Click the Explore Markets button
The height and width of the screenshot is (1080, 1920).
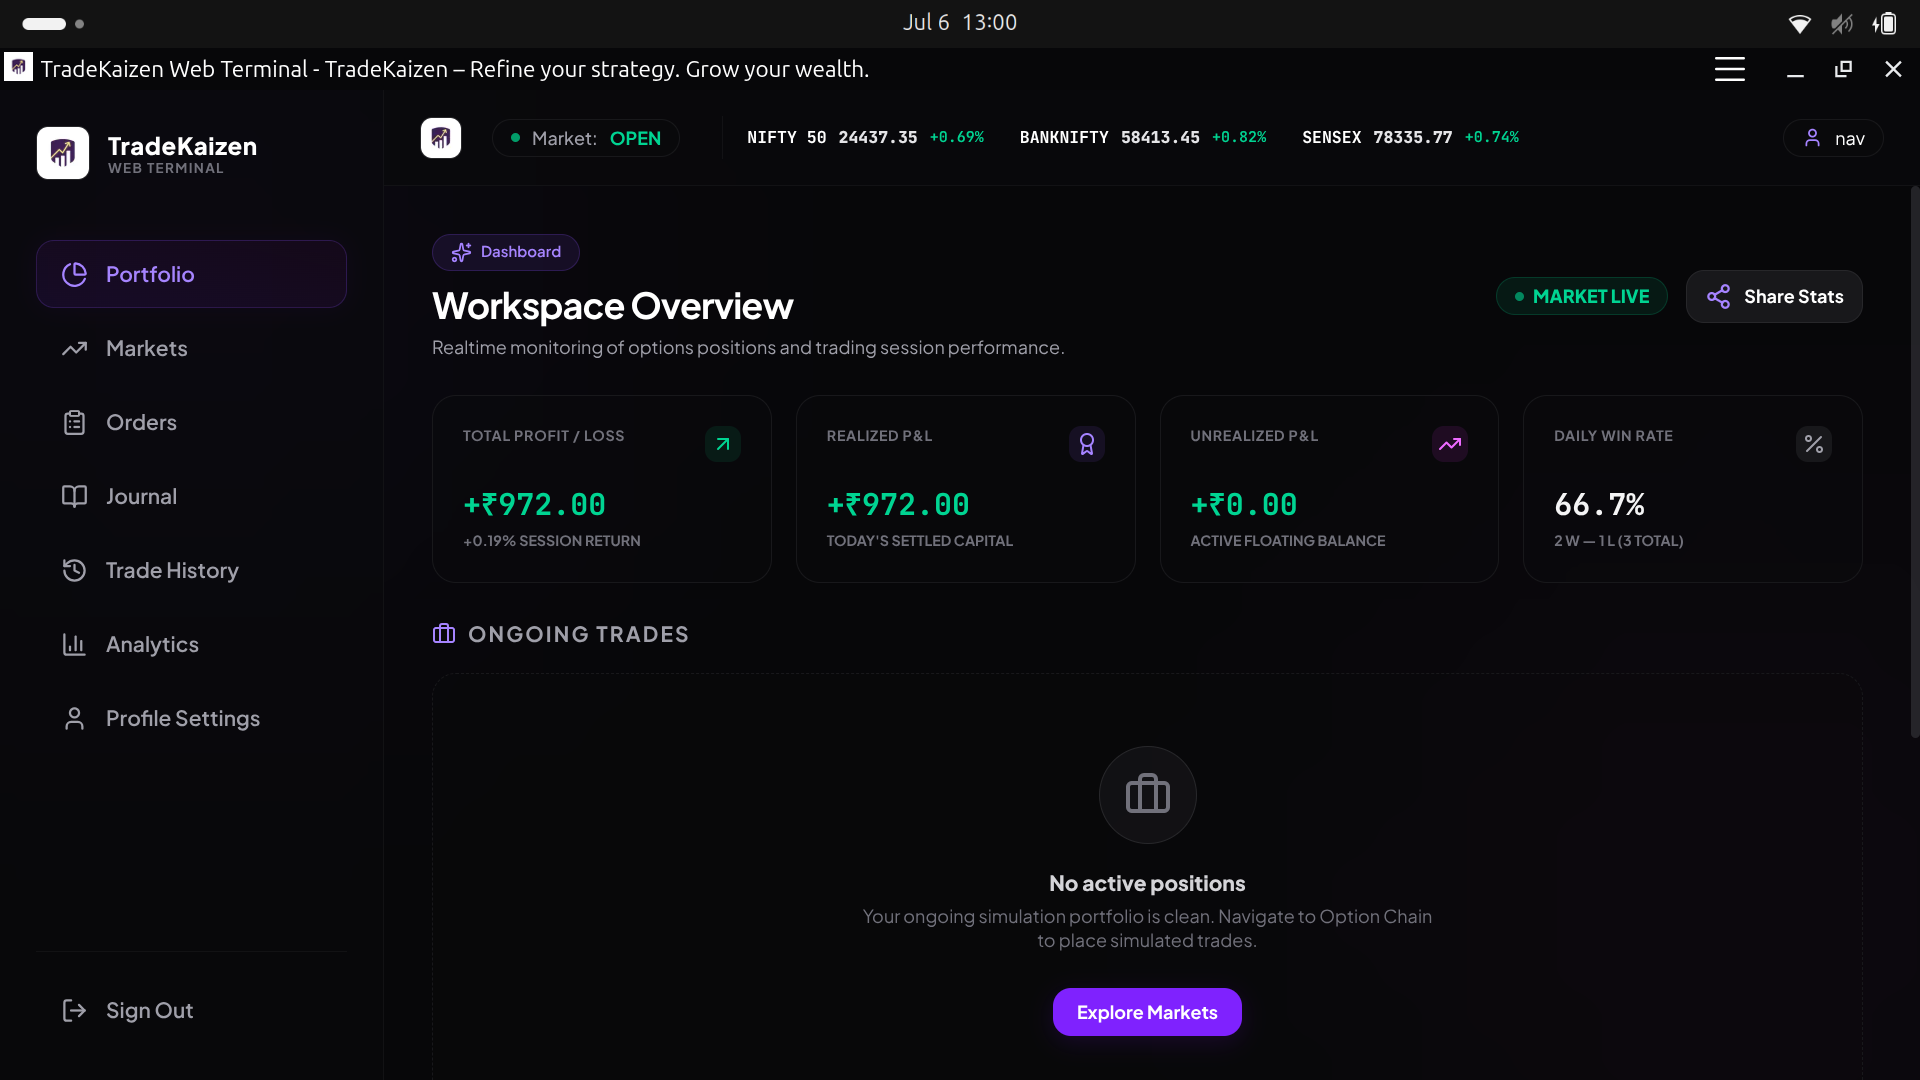[x=1147, y=1012]
